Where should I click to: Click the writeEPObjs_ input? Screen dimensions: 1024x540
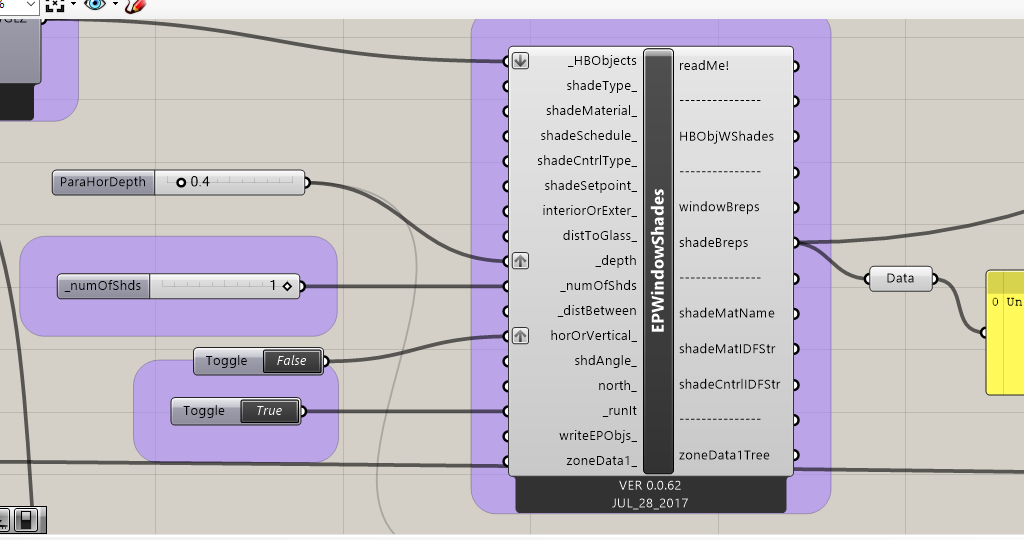(598, 436)
